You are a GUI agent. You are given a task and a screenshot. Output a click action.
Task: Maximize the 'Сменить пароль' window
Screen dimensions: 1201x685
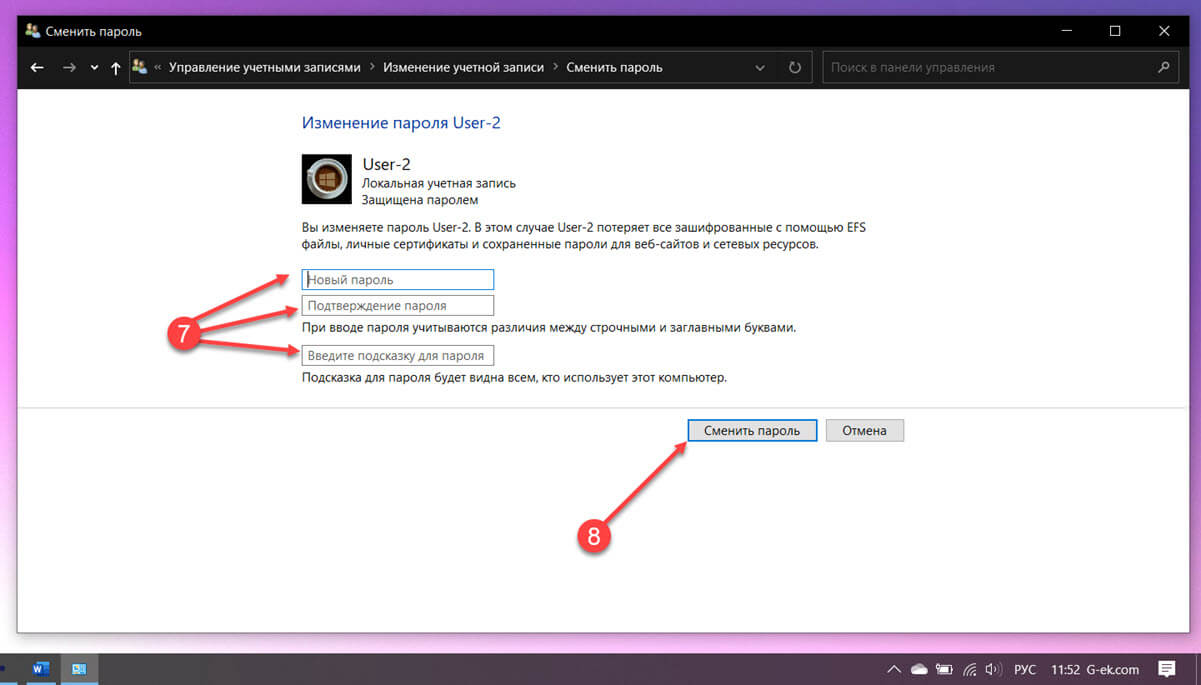pos(1115,31)
